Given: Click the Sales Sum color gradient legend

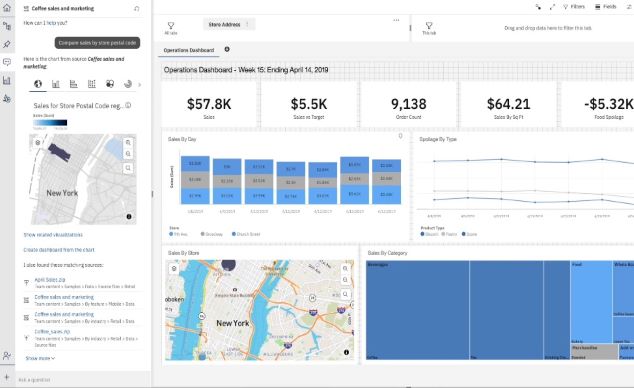Looking at the screenshot, I should [50, 122].
